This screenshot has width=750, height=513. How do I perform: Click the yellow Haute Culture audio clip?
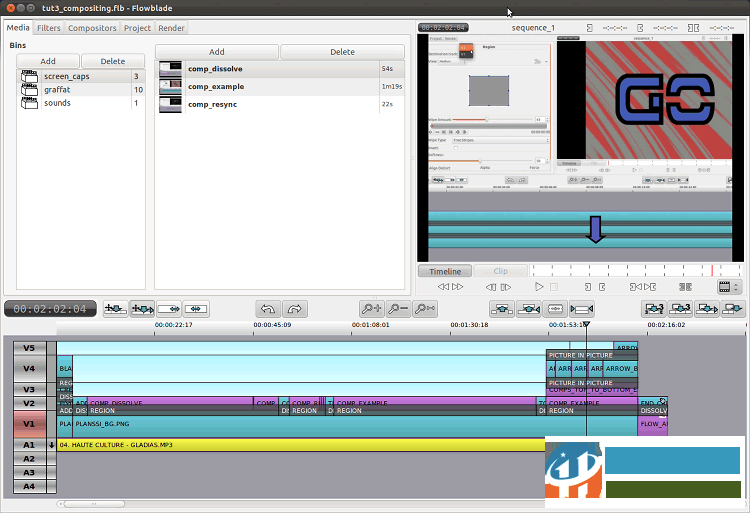coord(300,444)
